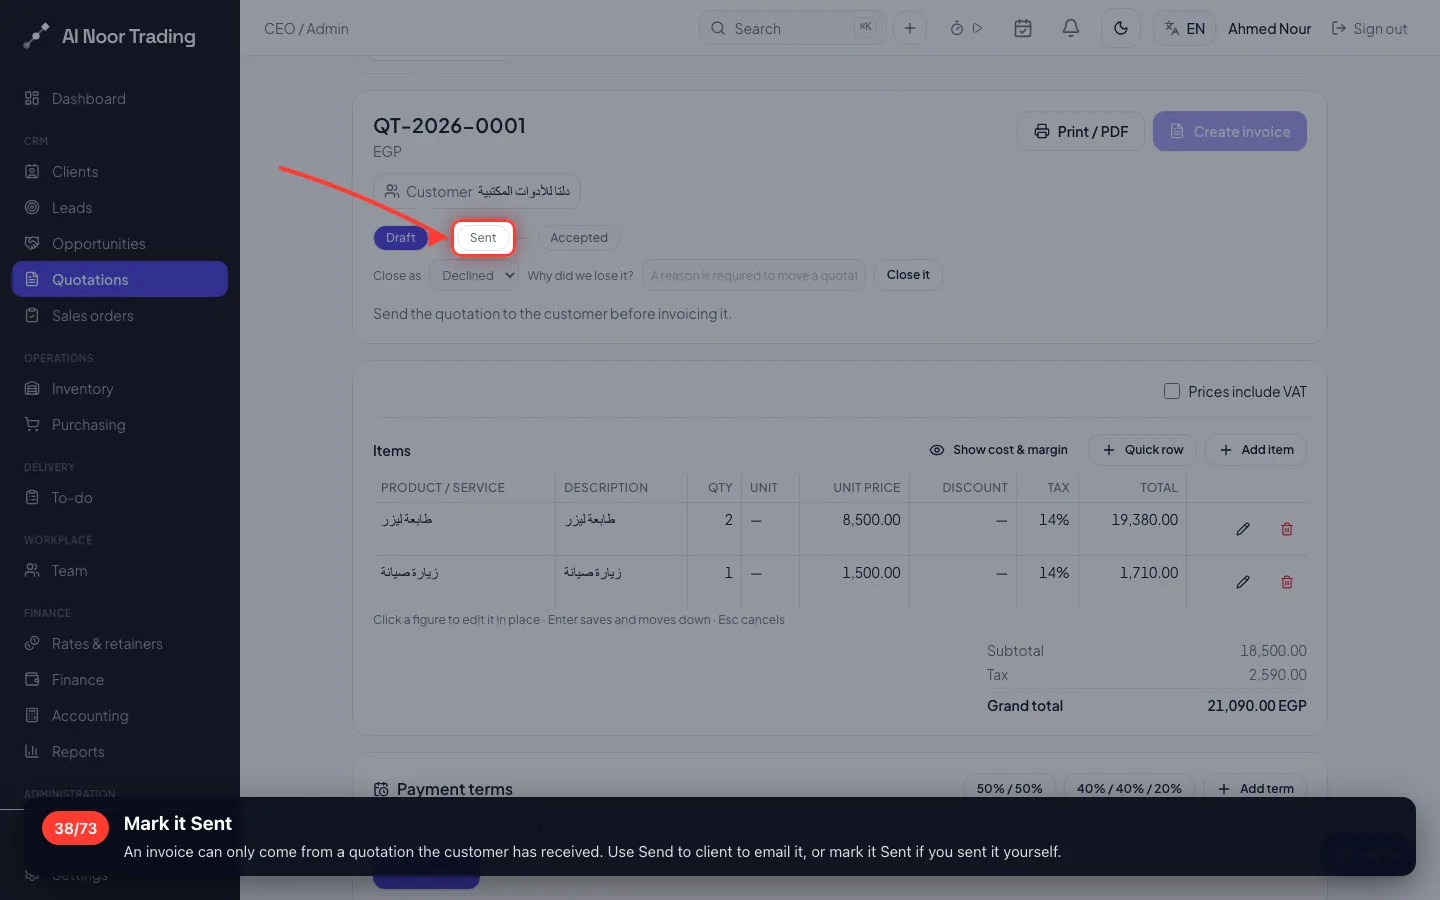
Task: Click Add item button
Action: pyautogui.click(x=1256, y=450)
